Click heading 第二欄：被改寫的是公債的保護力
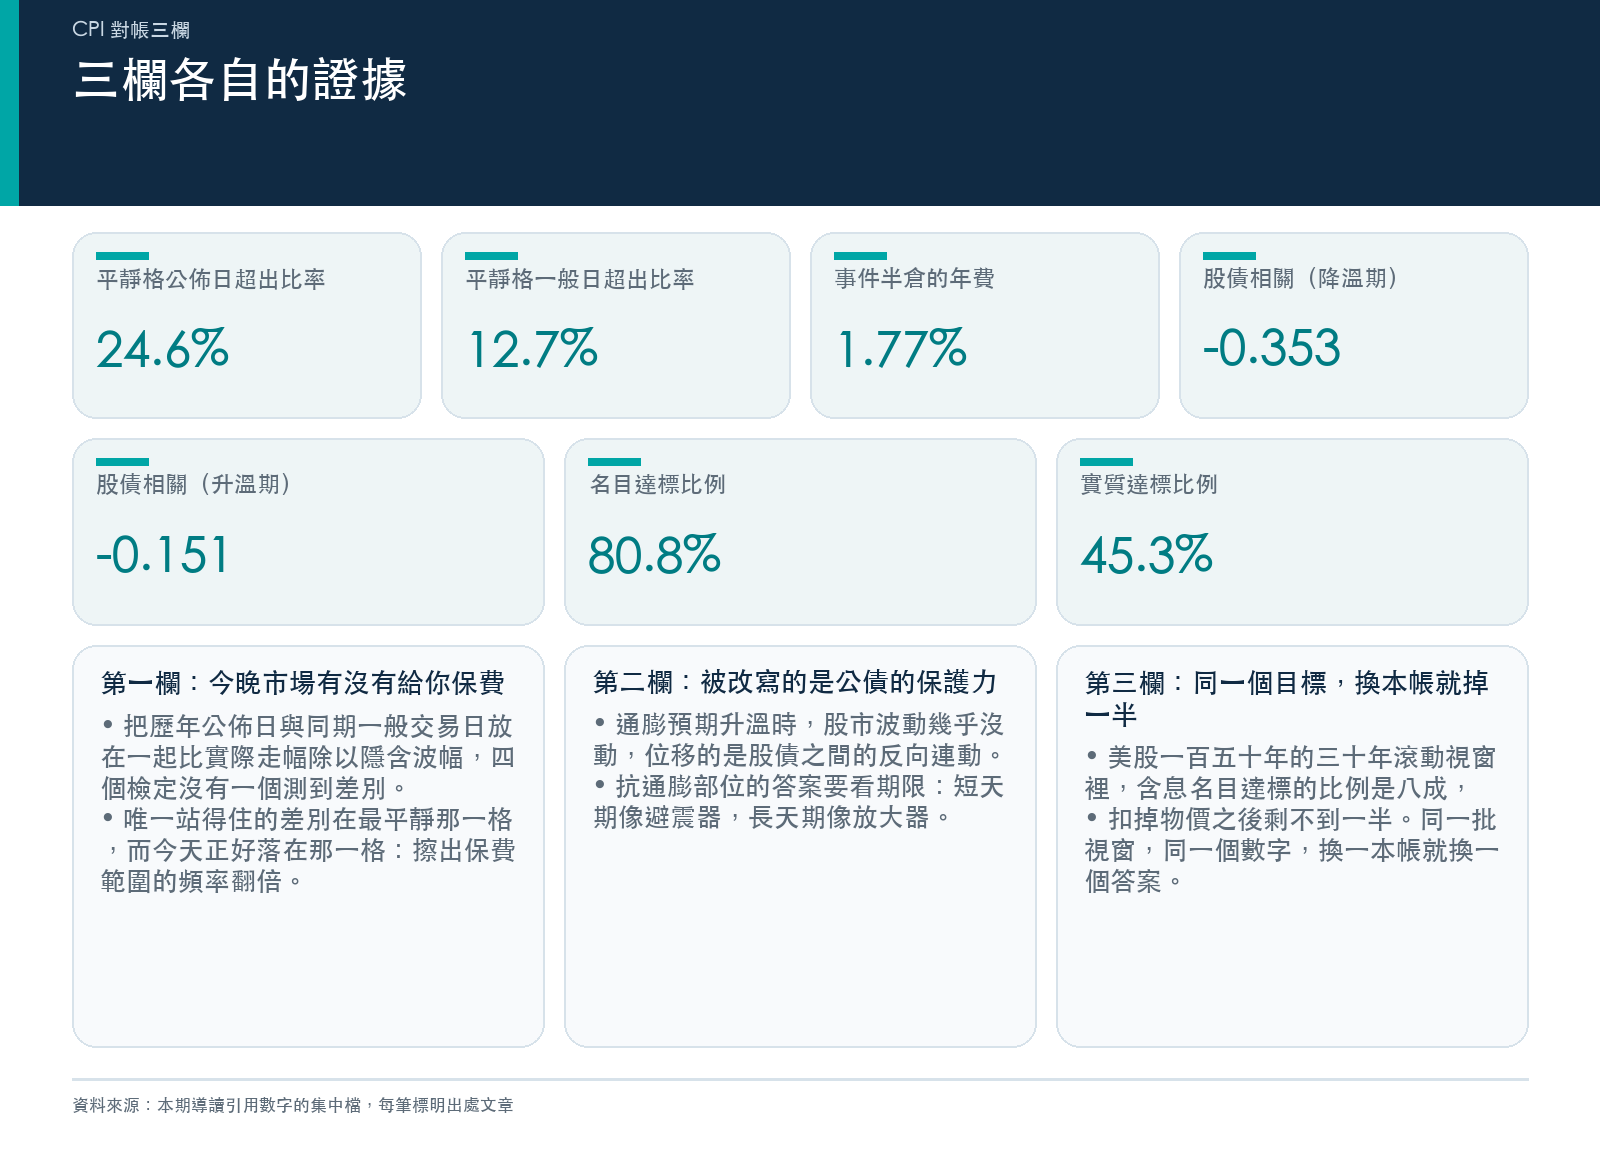This screenshot has width=1600, height=1150. pos(795,682)
